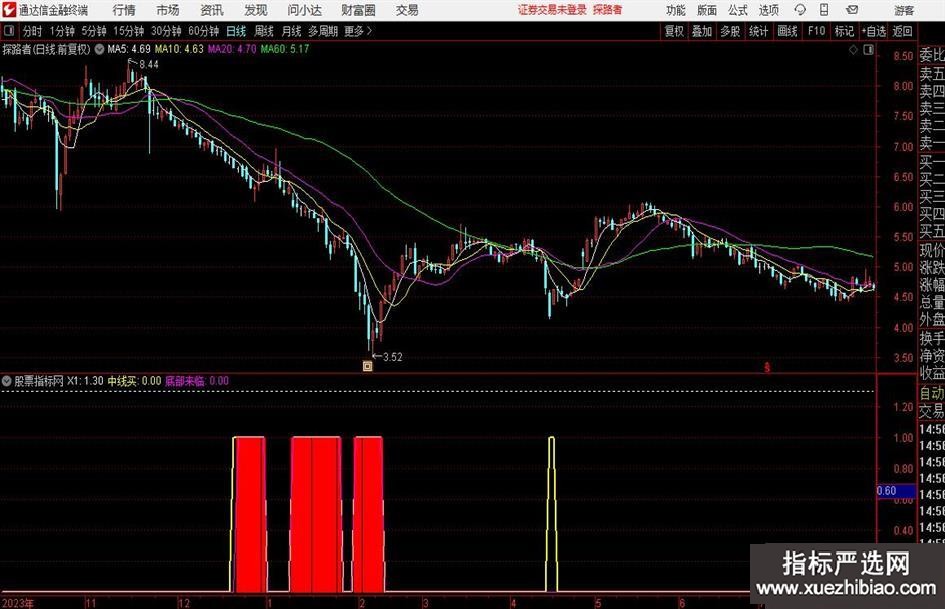This screenshot has width=945, height=609.
Task: Open the 版面 menu
Action: click(x=707, y=10)
